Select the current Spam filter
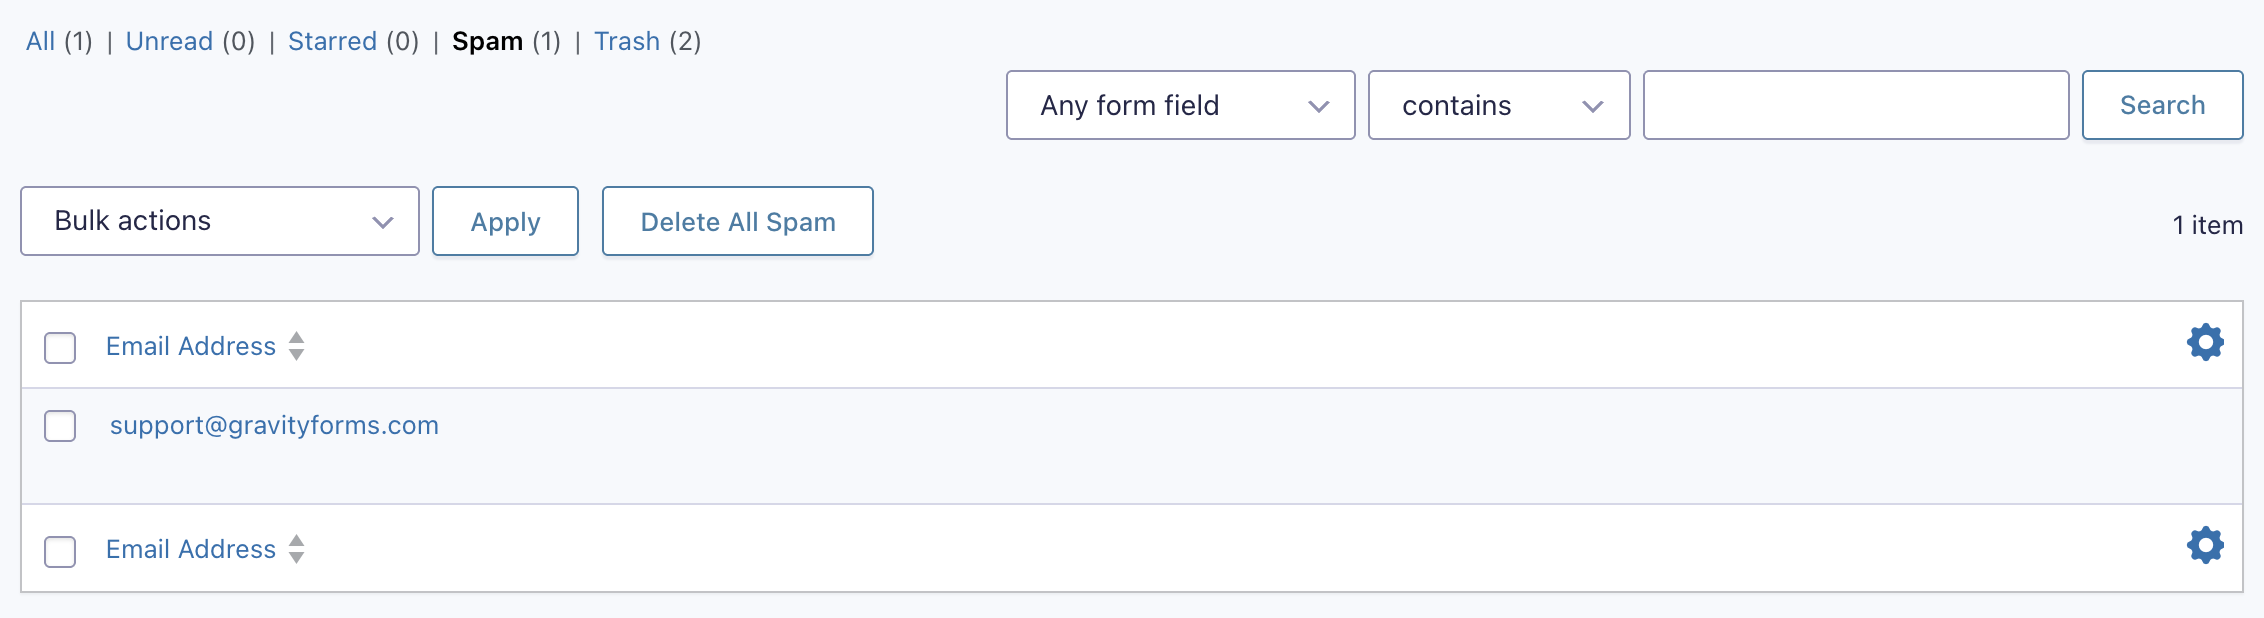2264x618 pixels. pyautogui.click(x=487, y=41)
